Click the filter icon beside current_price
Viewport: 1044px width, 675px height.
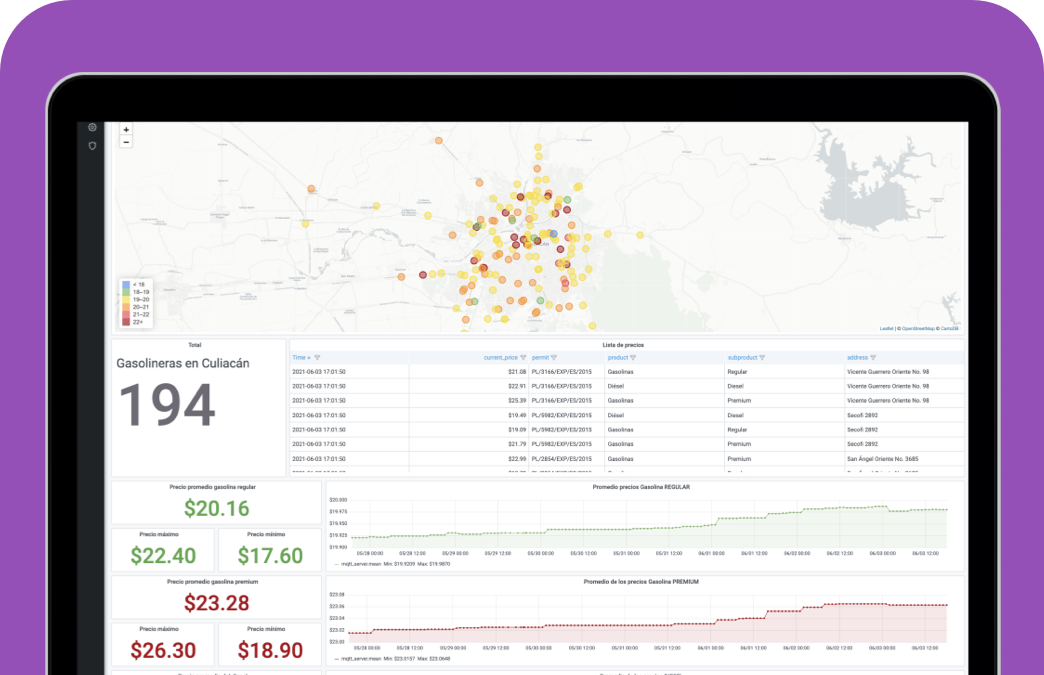tap(523, 358)
